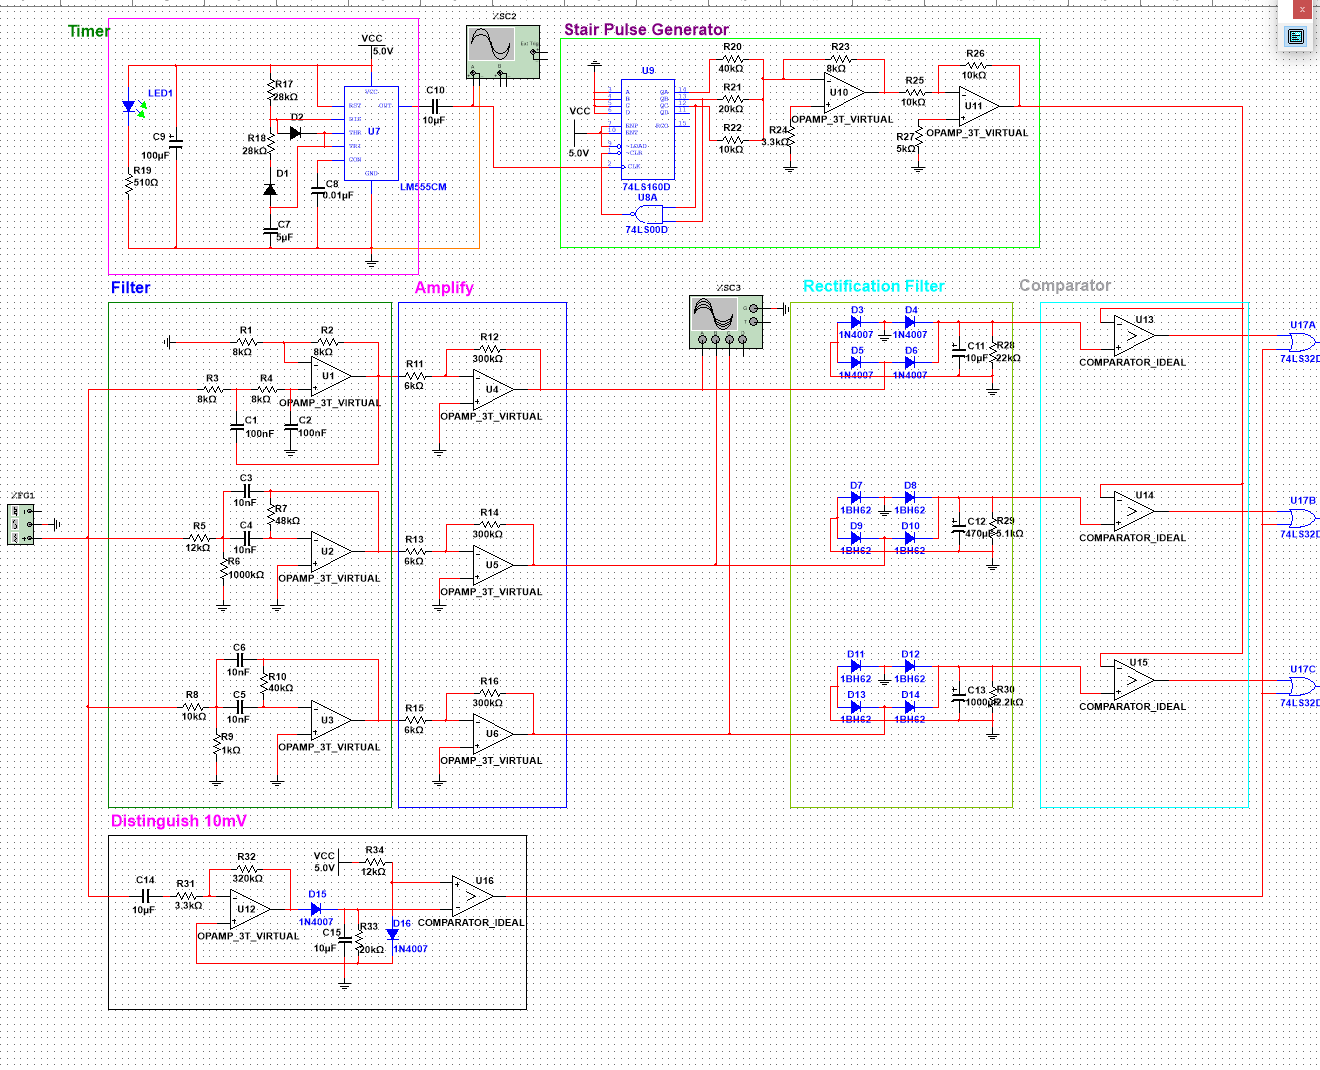The width and height of the screenshot is (1320, 1070).
Task: Select op-amp U11 in Stair Pulse Generator
Action: click(979, 105)
